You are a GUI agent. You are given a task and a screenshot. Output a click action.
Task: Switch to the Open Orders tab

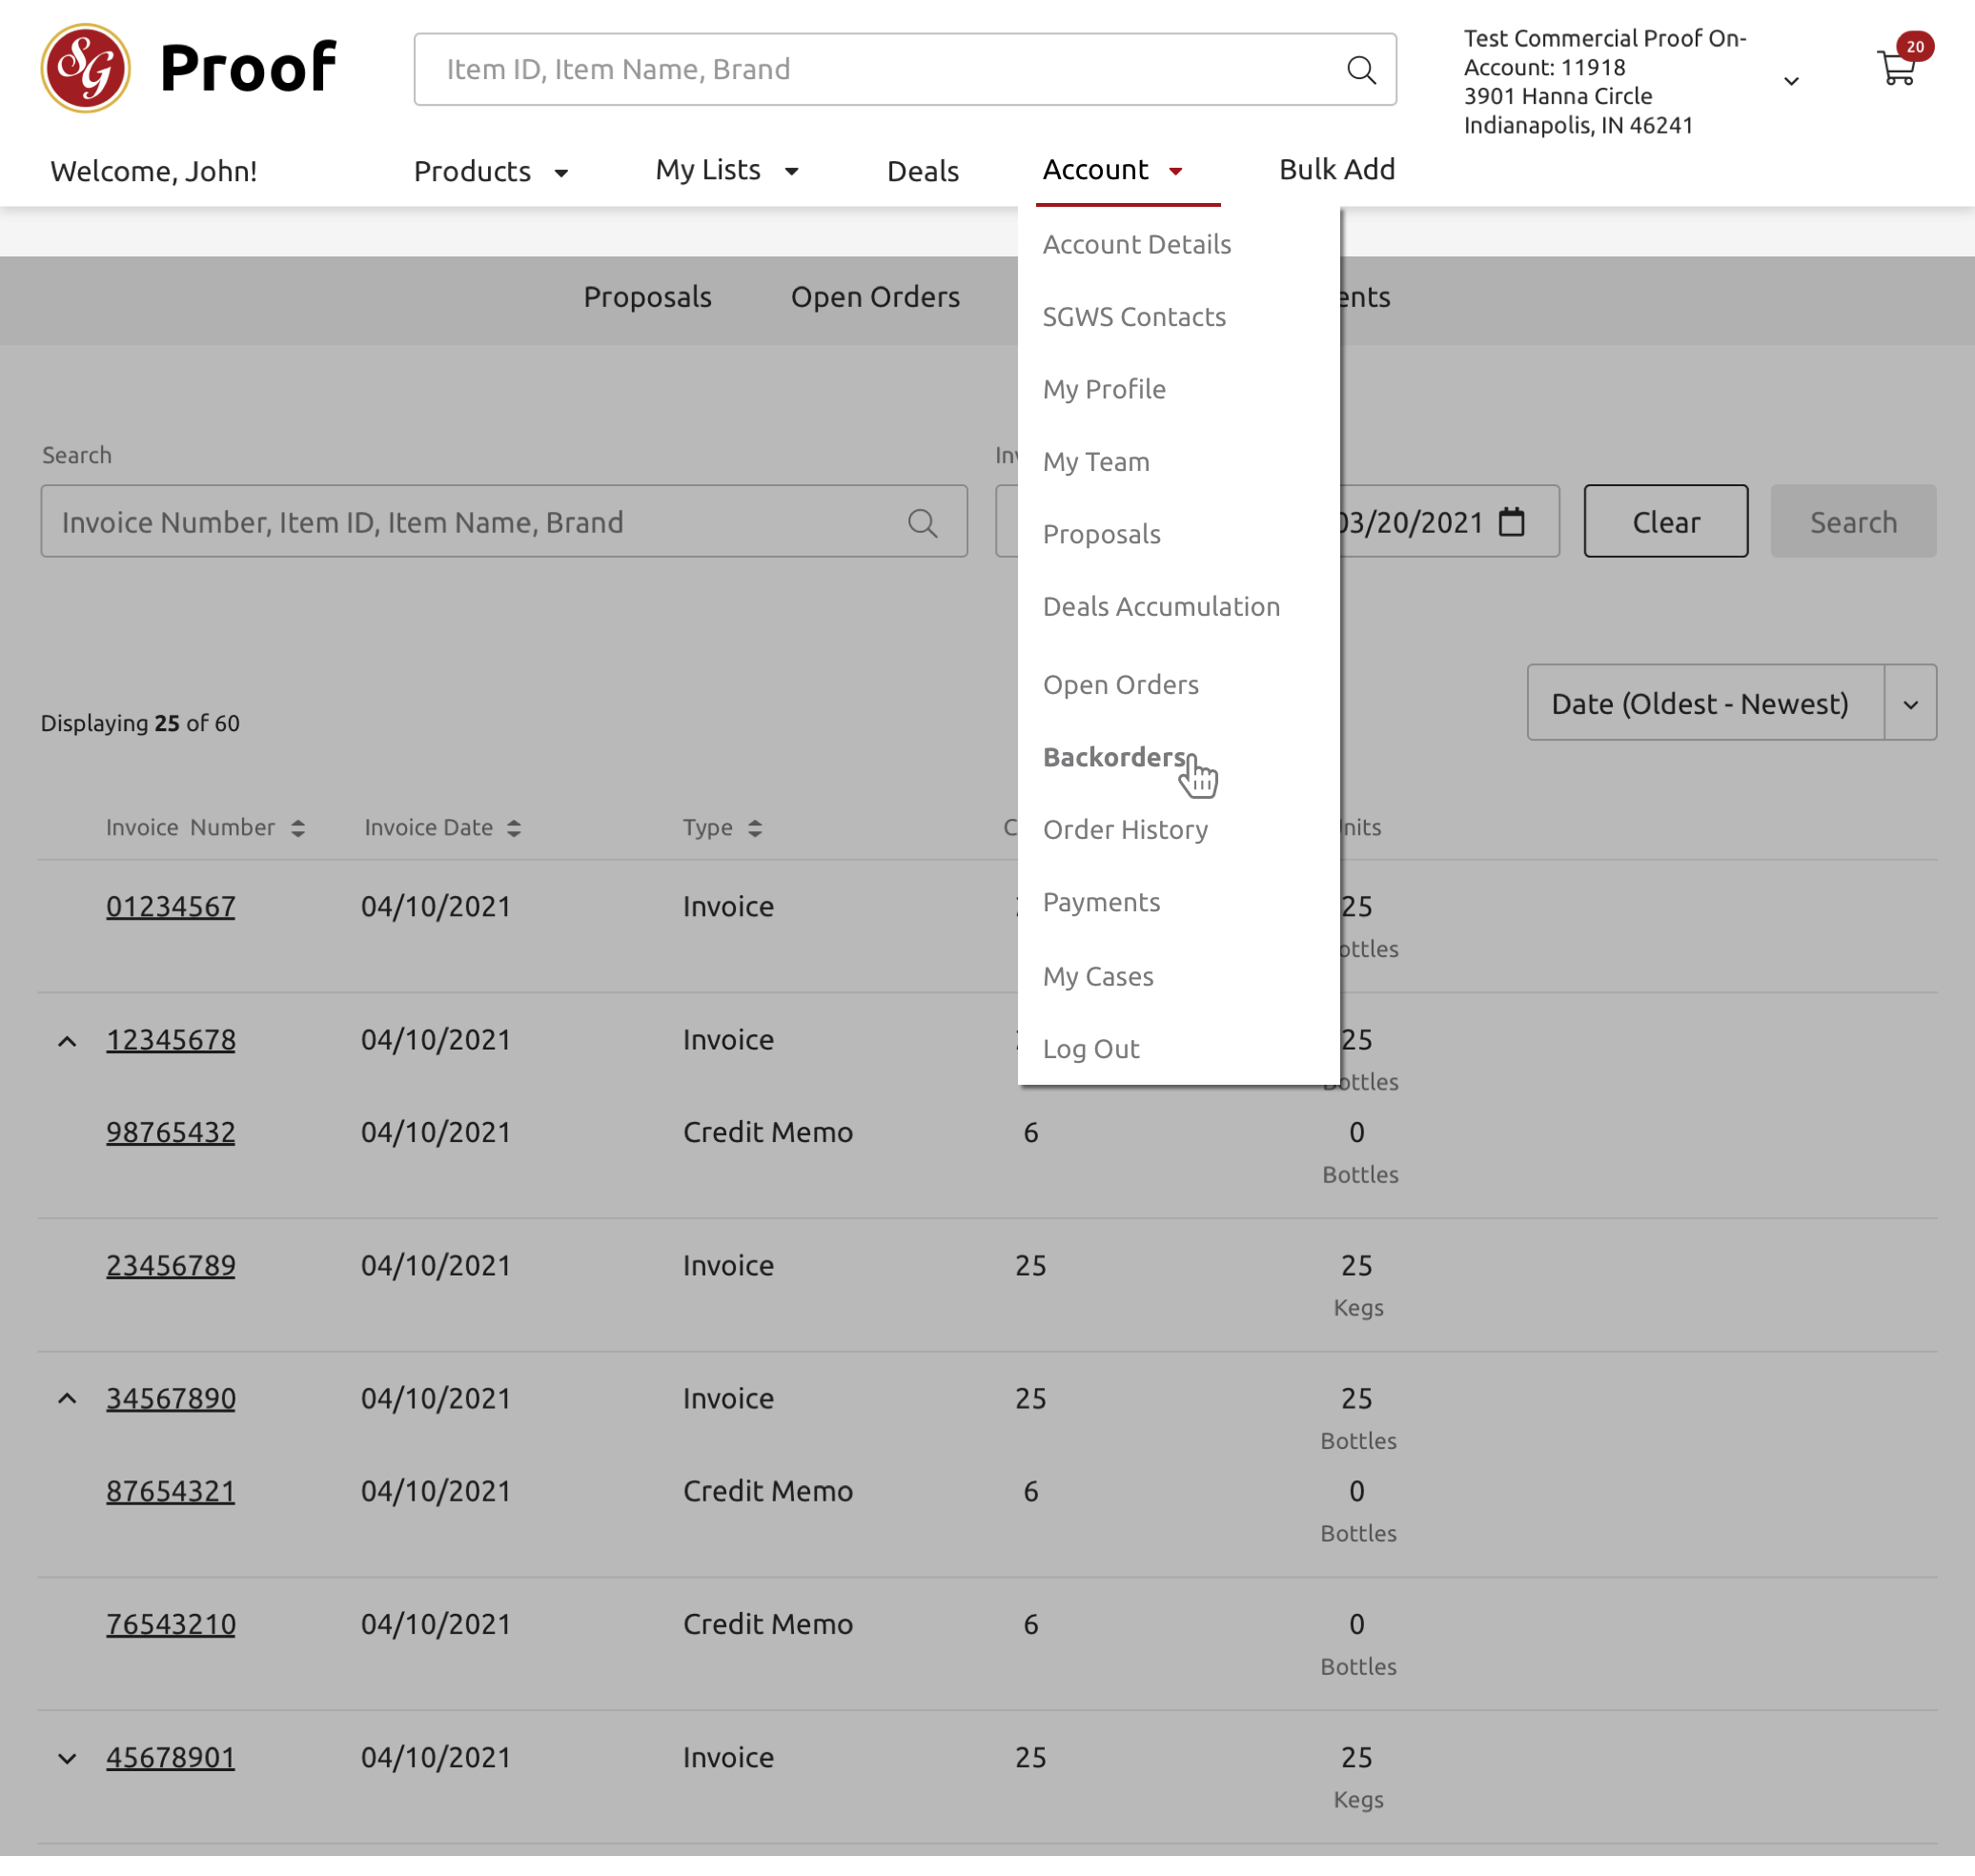tap(874, 297)
